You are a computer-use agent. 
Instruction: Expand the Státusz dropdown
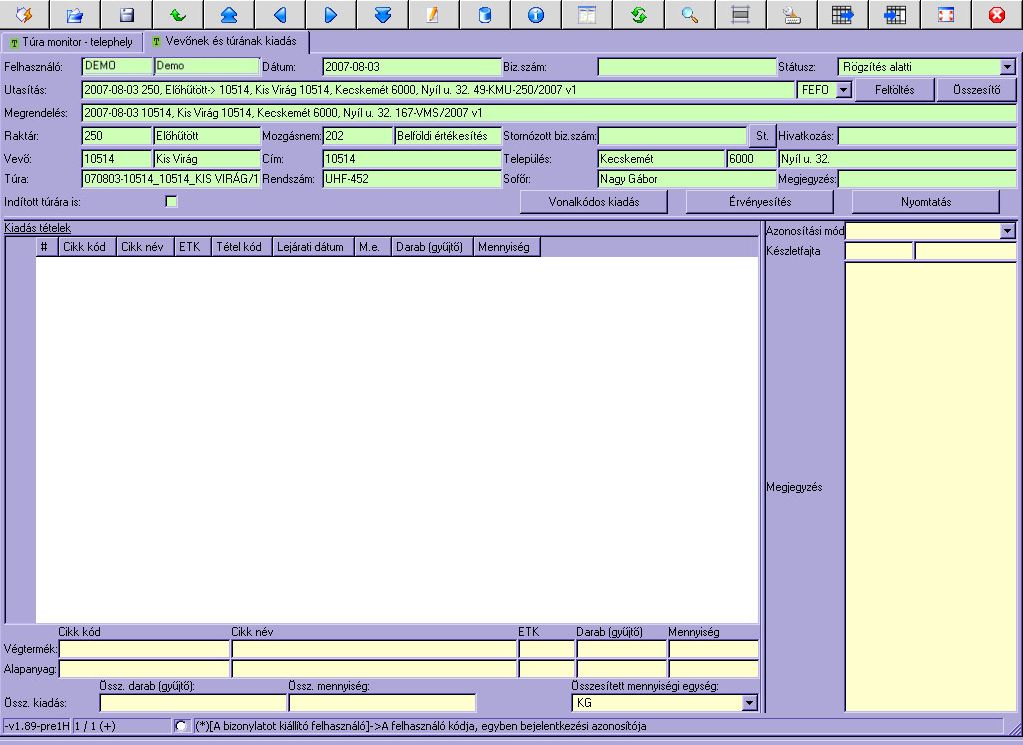pyautogui.click(x=1007, y=67)
